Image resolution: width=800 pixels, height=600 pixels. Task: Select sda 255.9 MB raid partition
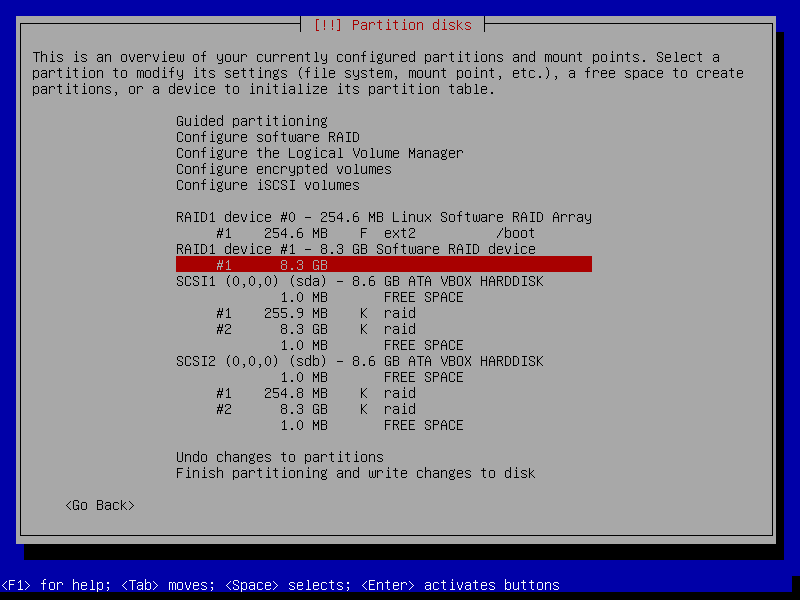click(x=315, y=313)
